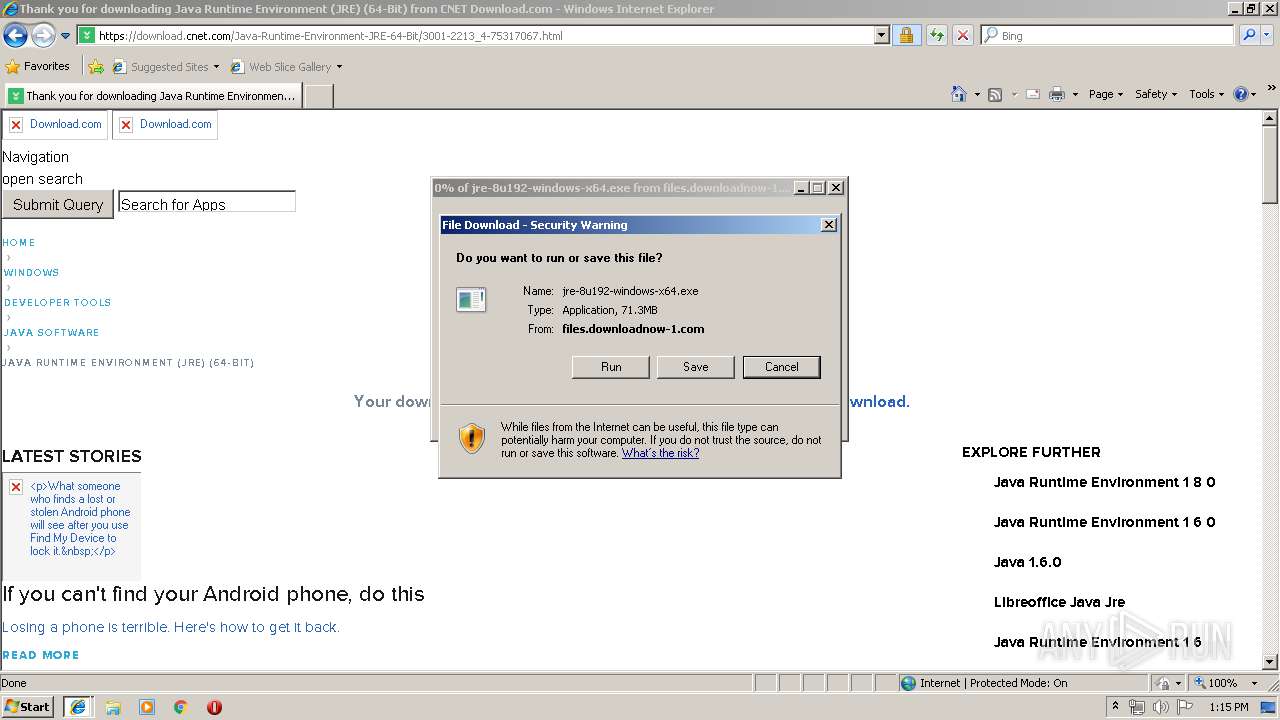Expand the Home button dropdown arrow
Viewport: 1280px width, 720px height.
(977, 94)
